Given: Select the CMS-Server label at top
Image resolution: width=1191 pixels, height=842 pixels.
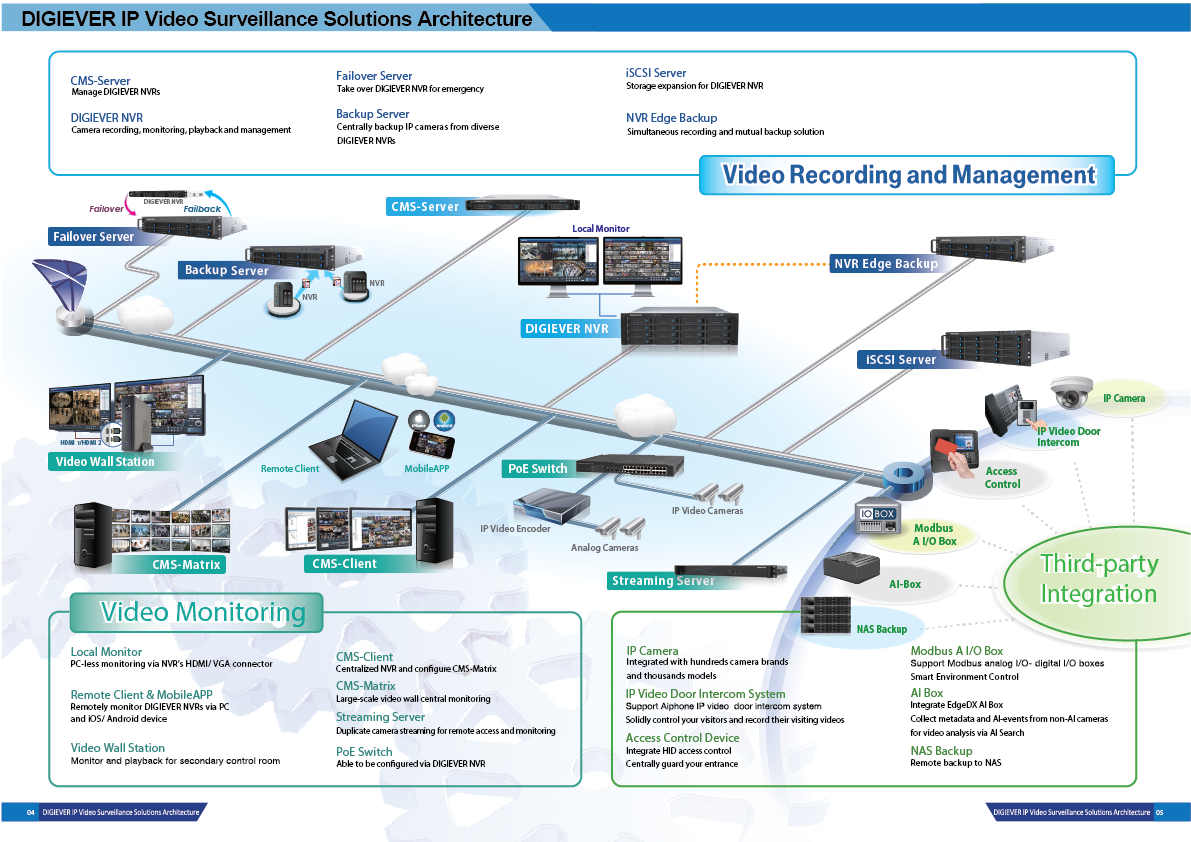Looking at the screenshot, I should [425, 207].
